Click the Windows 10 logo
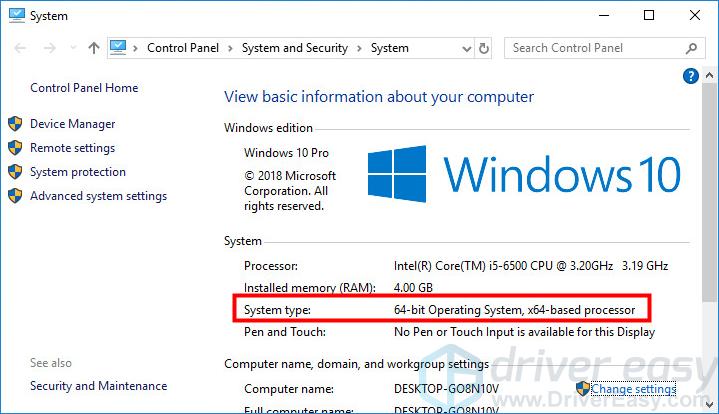The width and height of the screenshot is (719, 414). [x=524, y=174]
